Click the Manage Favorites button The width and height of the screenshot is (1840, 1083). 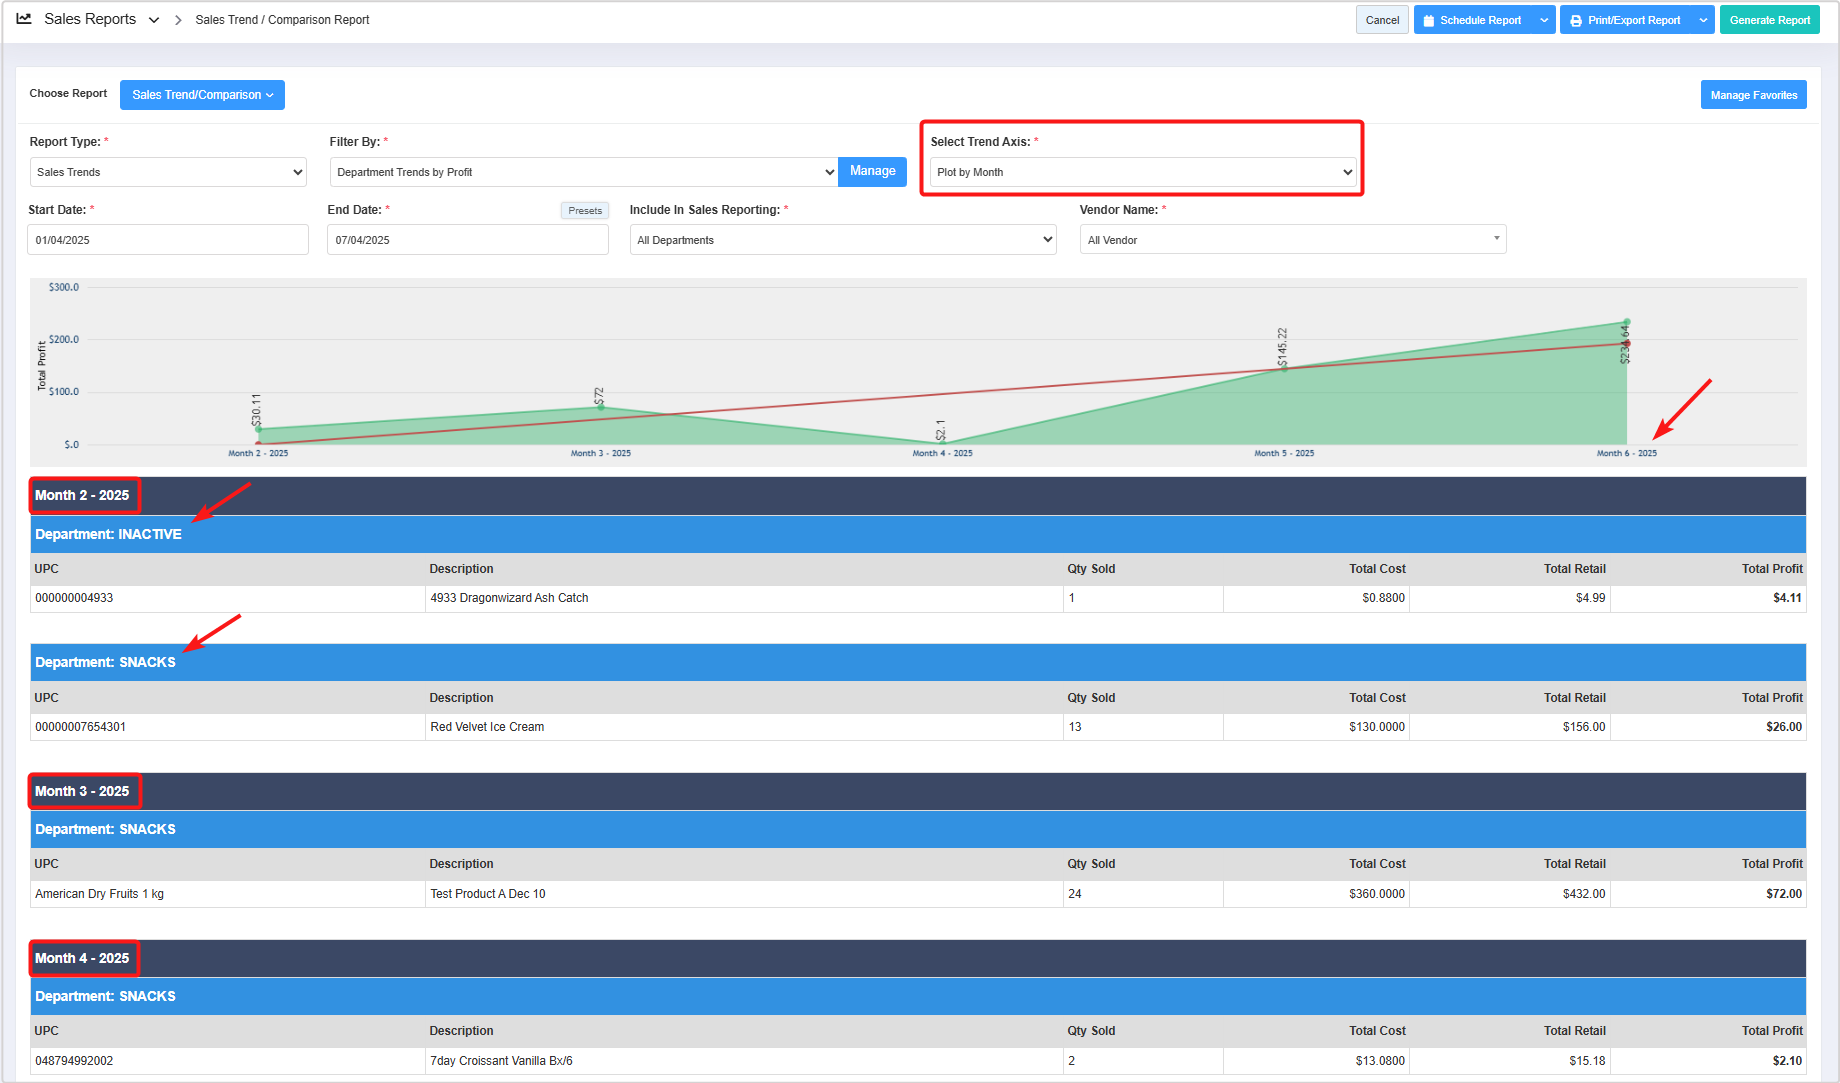point(1753,95)
